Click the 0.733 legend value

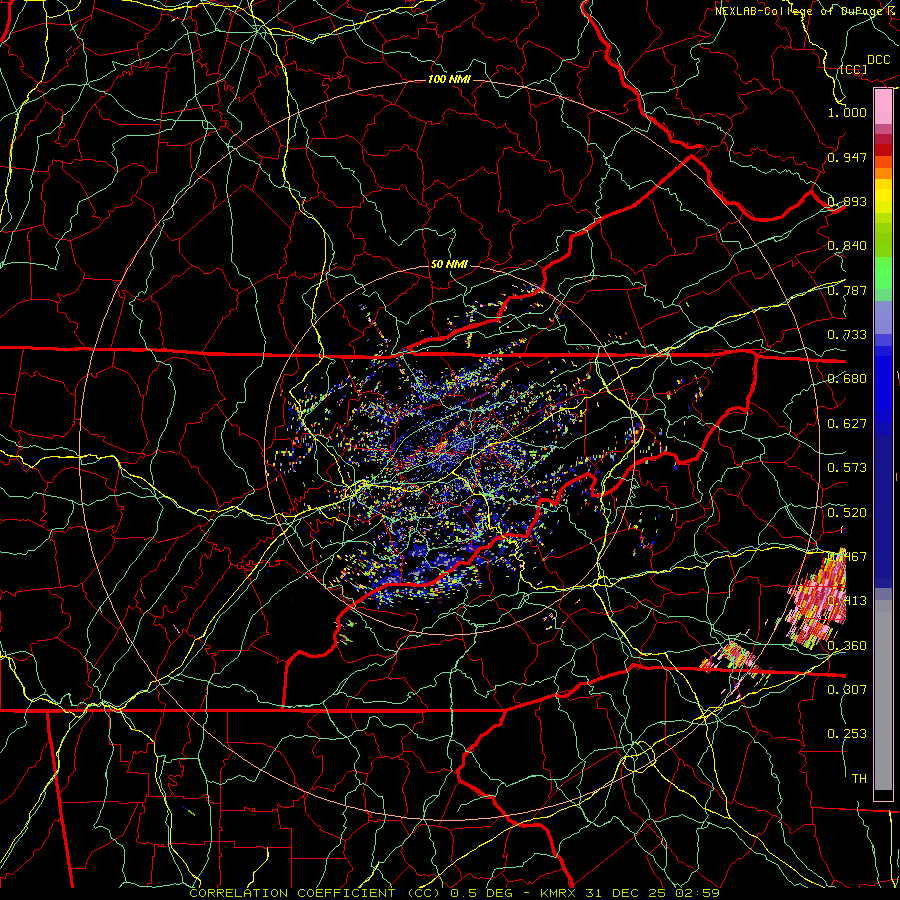point(847,335)
